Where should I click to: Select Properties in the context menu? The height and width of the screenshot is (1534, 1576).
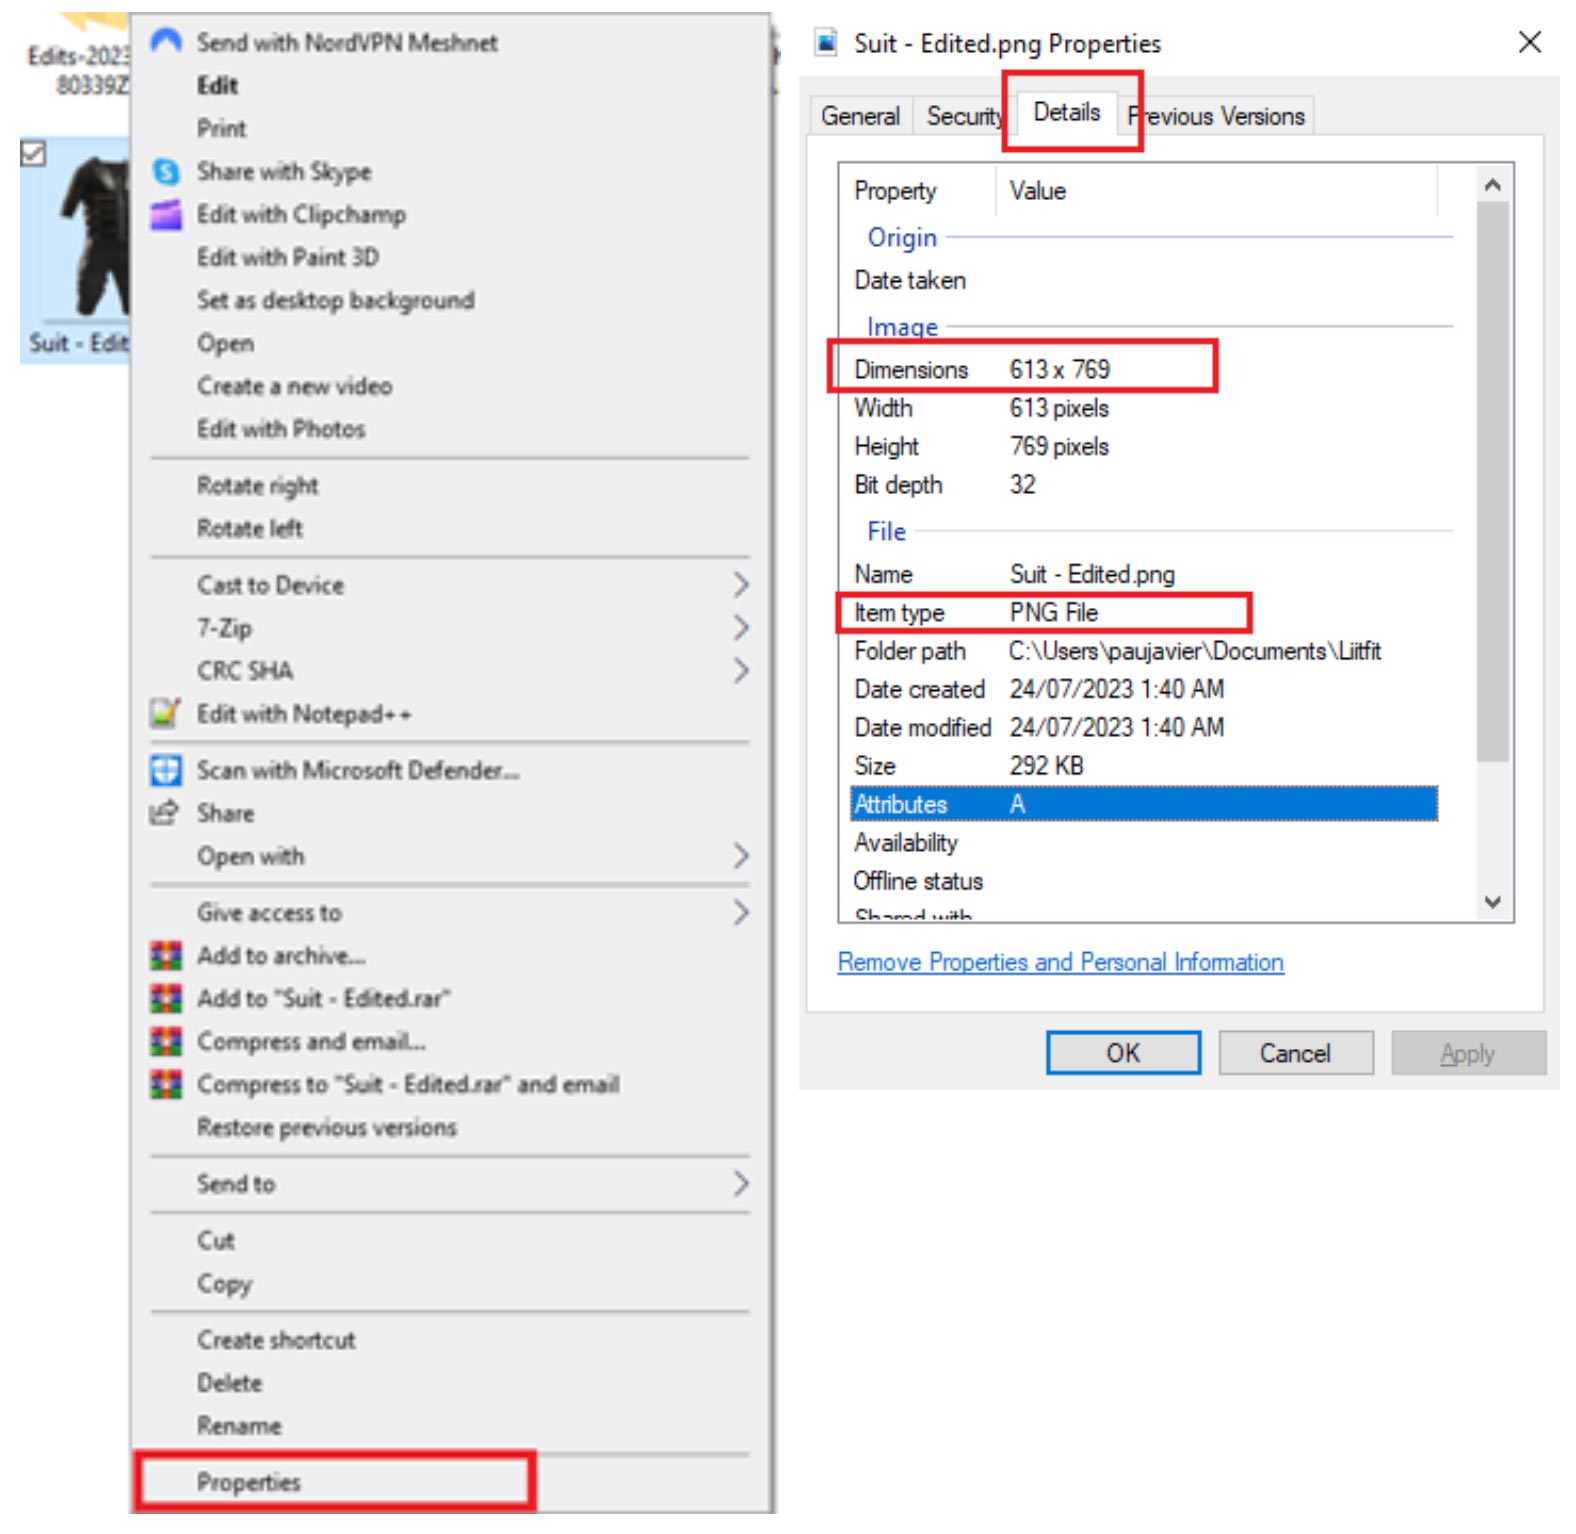(x=249, y=1482)
